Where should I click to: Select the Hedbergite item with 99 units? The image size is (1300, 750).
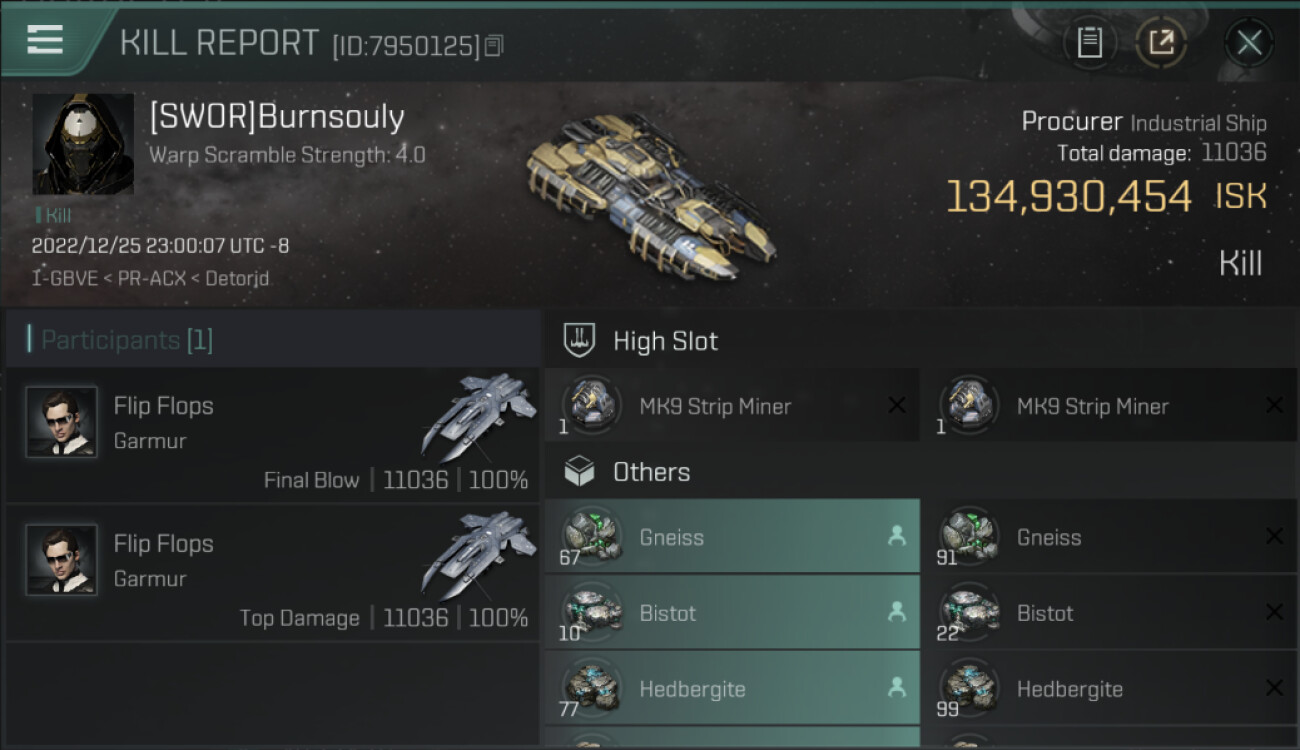1109,689
